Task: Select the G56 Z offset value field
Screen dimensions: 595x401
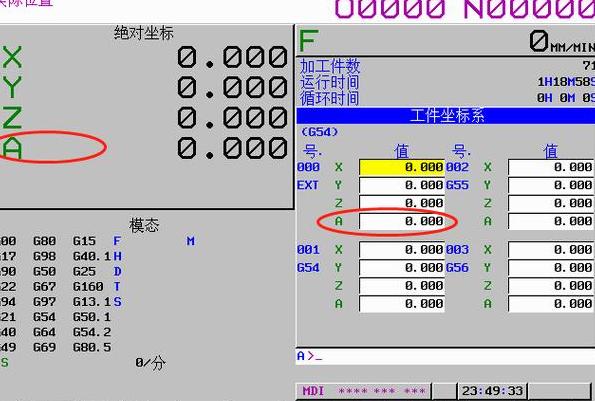Action: pos(551,286)
